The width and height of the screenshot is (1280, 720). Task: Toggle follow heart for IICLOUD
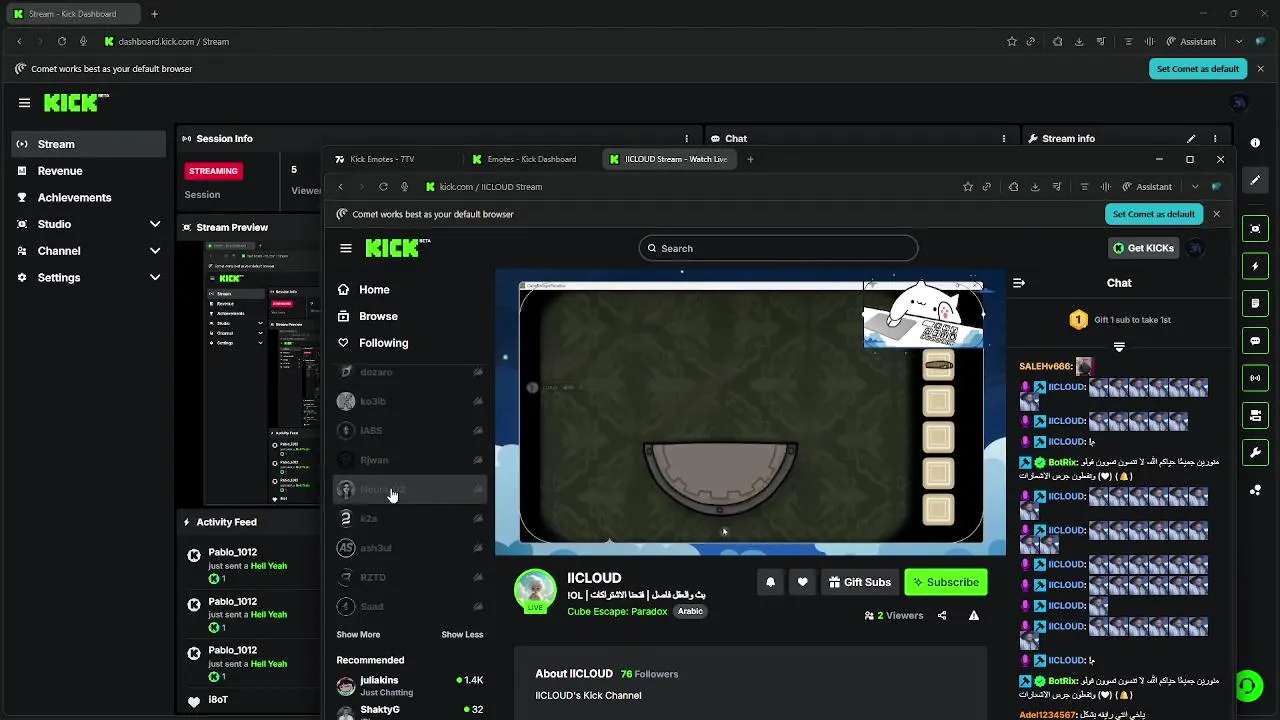tap(802, 582)
